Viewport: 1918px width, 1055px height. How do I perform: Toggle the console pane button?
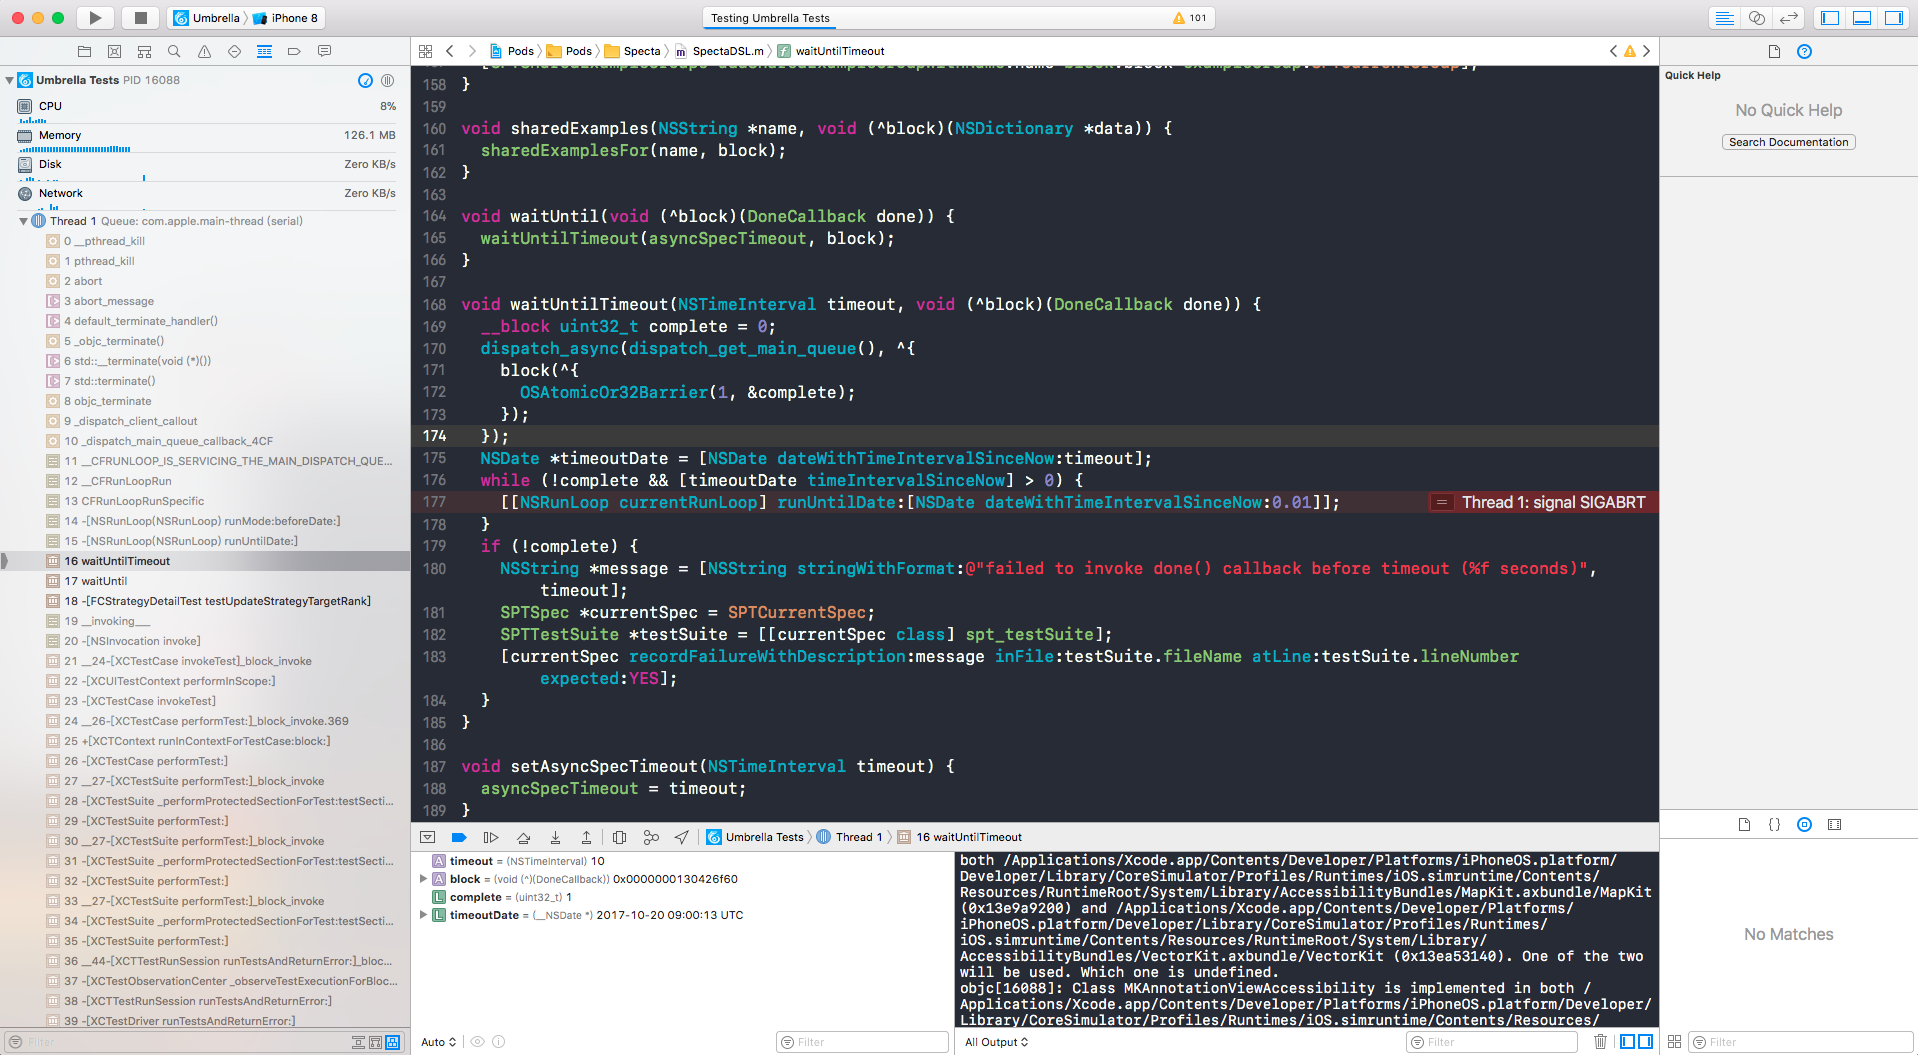coord(1645,1042)
